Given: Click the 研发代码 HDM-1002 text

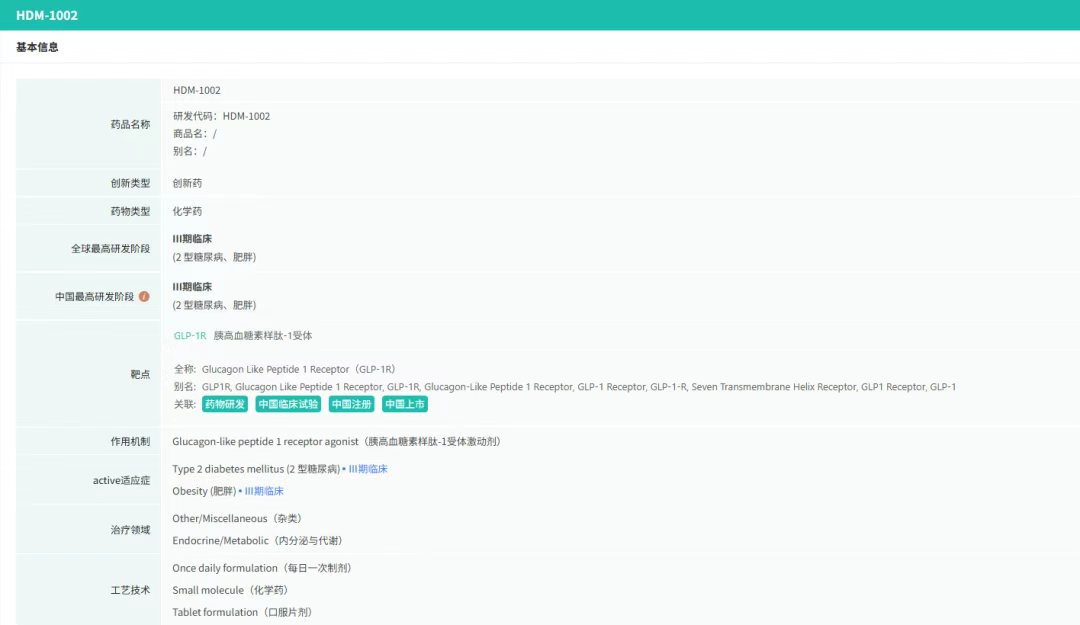Looking at the screenshot, I should click(x=221, y=116).
